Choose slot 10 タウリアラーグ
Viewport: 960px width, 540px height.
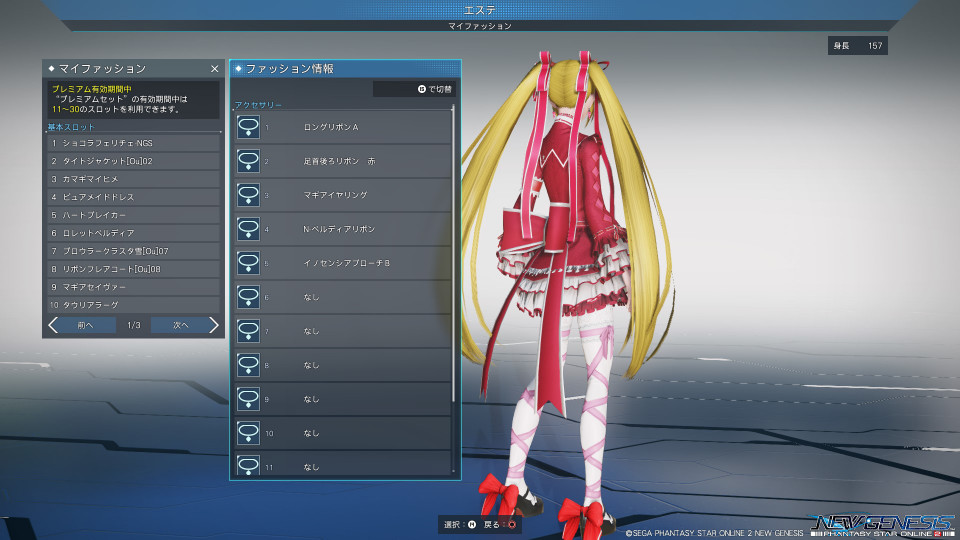point(133,305)
